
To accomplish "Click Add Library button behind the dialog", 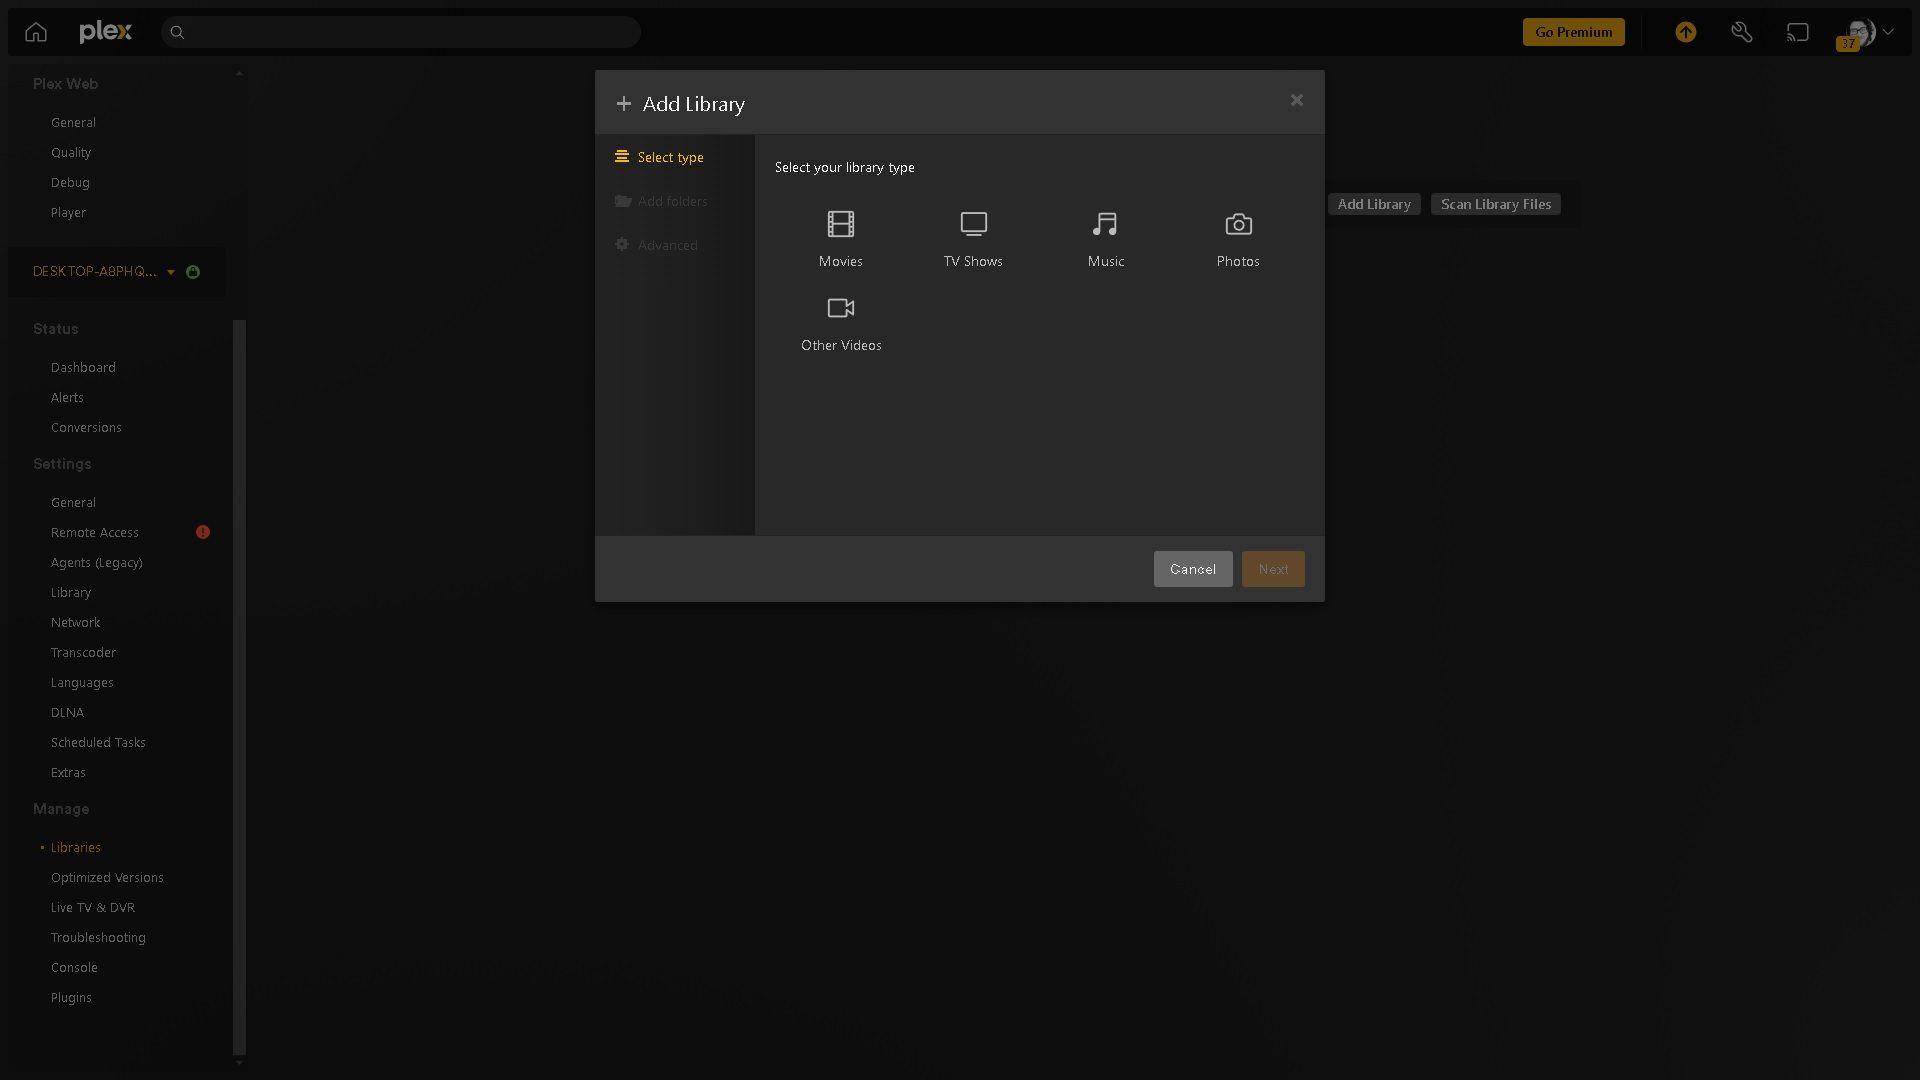I will (1374, 204).
